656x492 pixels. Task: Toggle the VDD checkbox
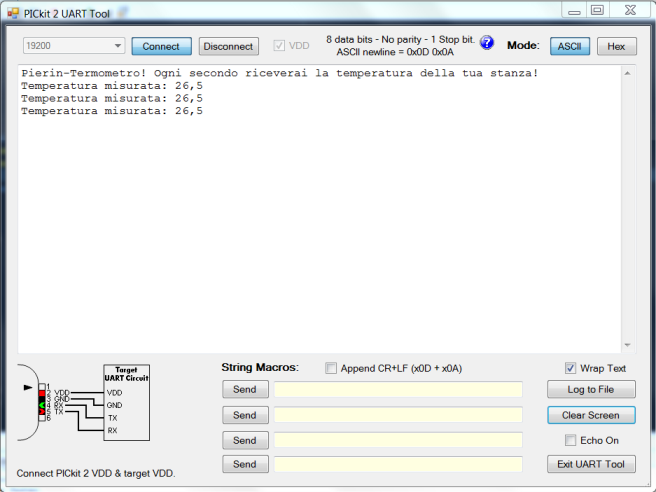[279, 46]
